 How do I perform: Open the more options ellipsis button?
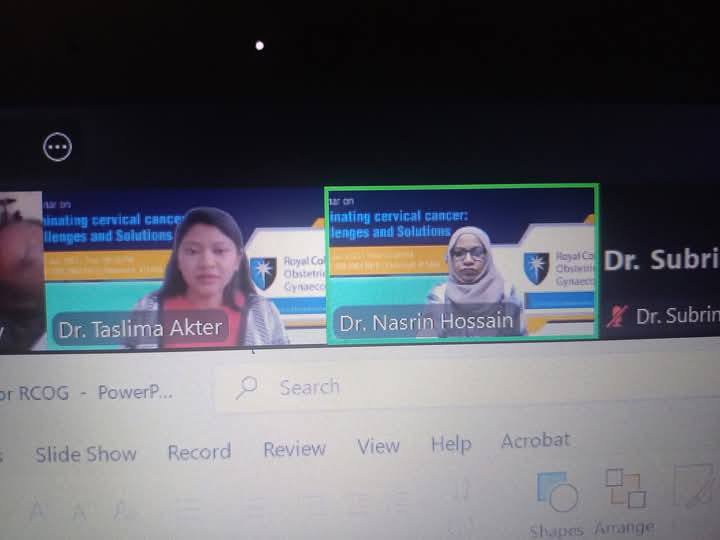coord(58,148)
